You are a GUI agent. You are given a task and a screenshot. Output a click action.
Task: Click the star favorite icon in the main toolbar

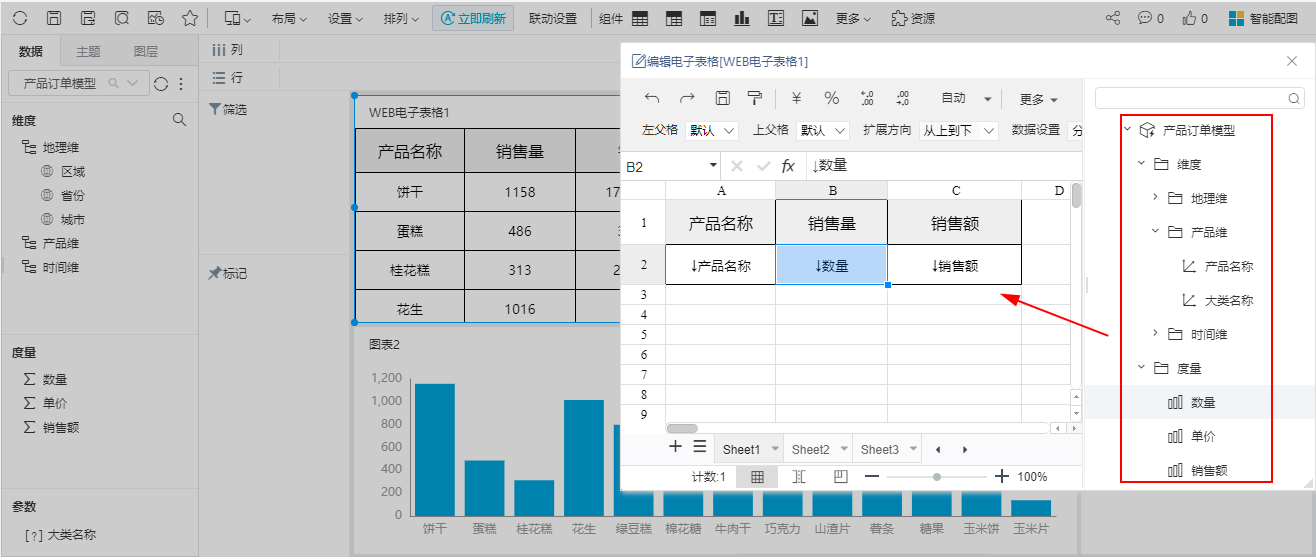[x=189, y=18]
